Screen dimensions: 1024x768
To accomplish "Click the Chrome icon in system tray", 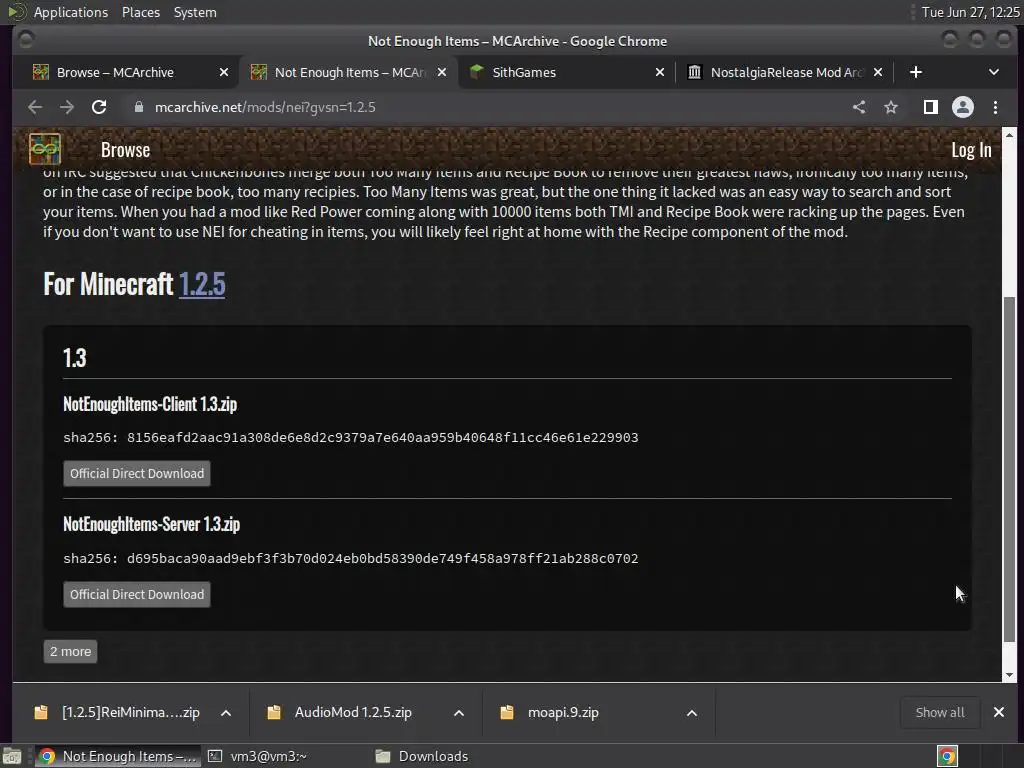I will coord(947,756).
